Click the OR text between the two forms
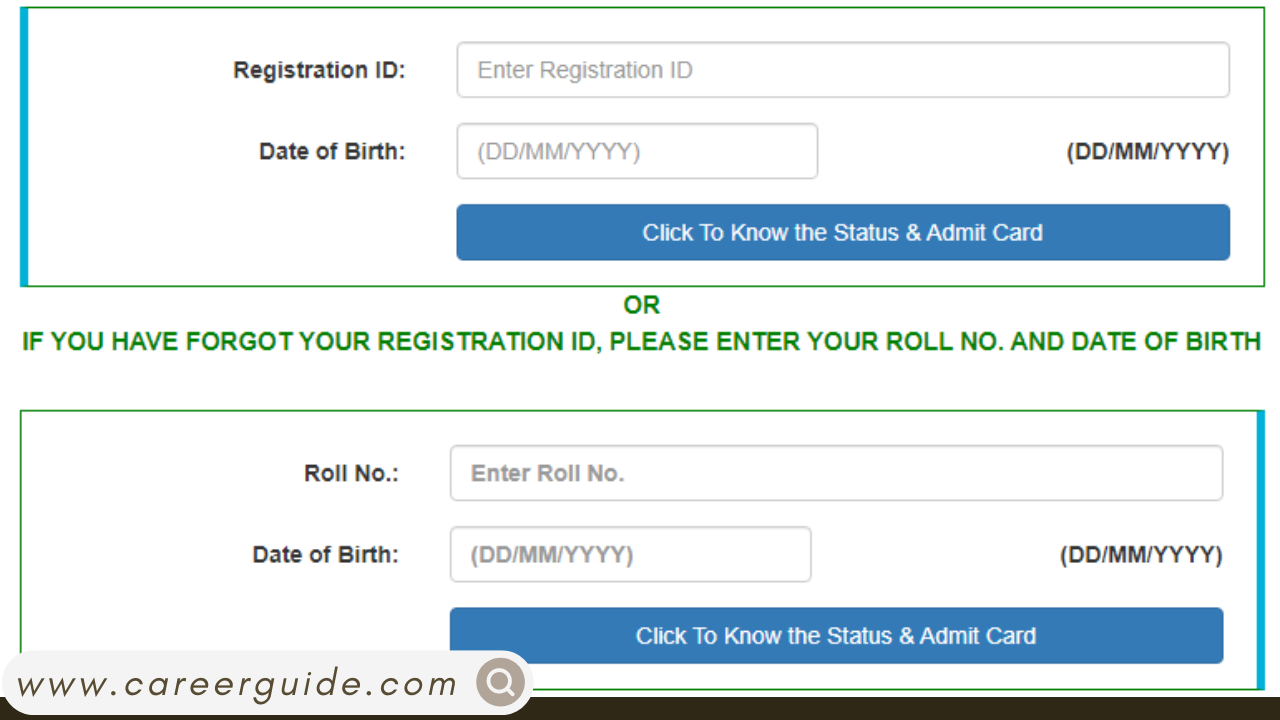The image size is (1280, 720). point(642,305)
